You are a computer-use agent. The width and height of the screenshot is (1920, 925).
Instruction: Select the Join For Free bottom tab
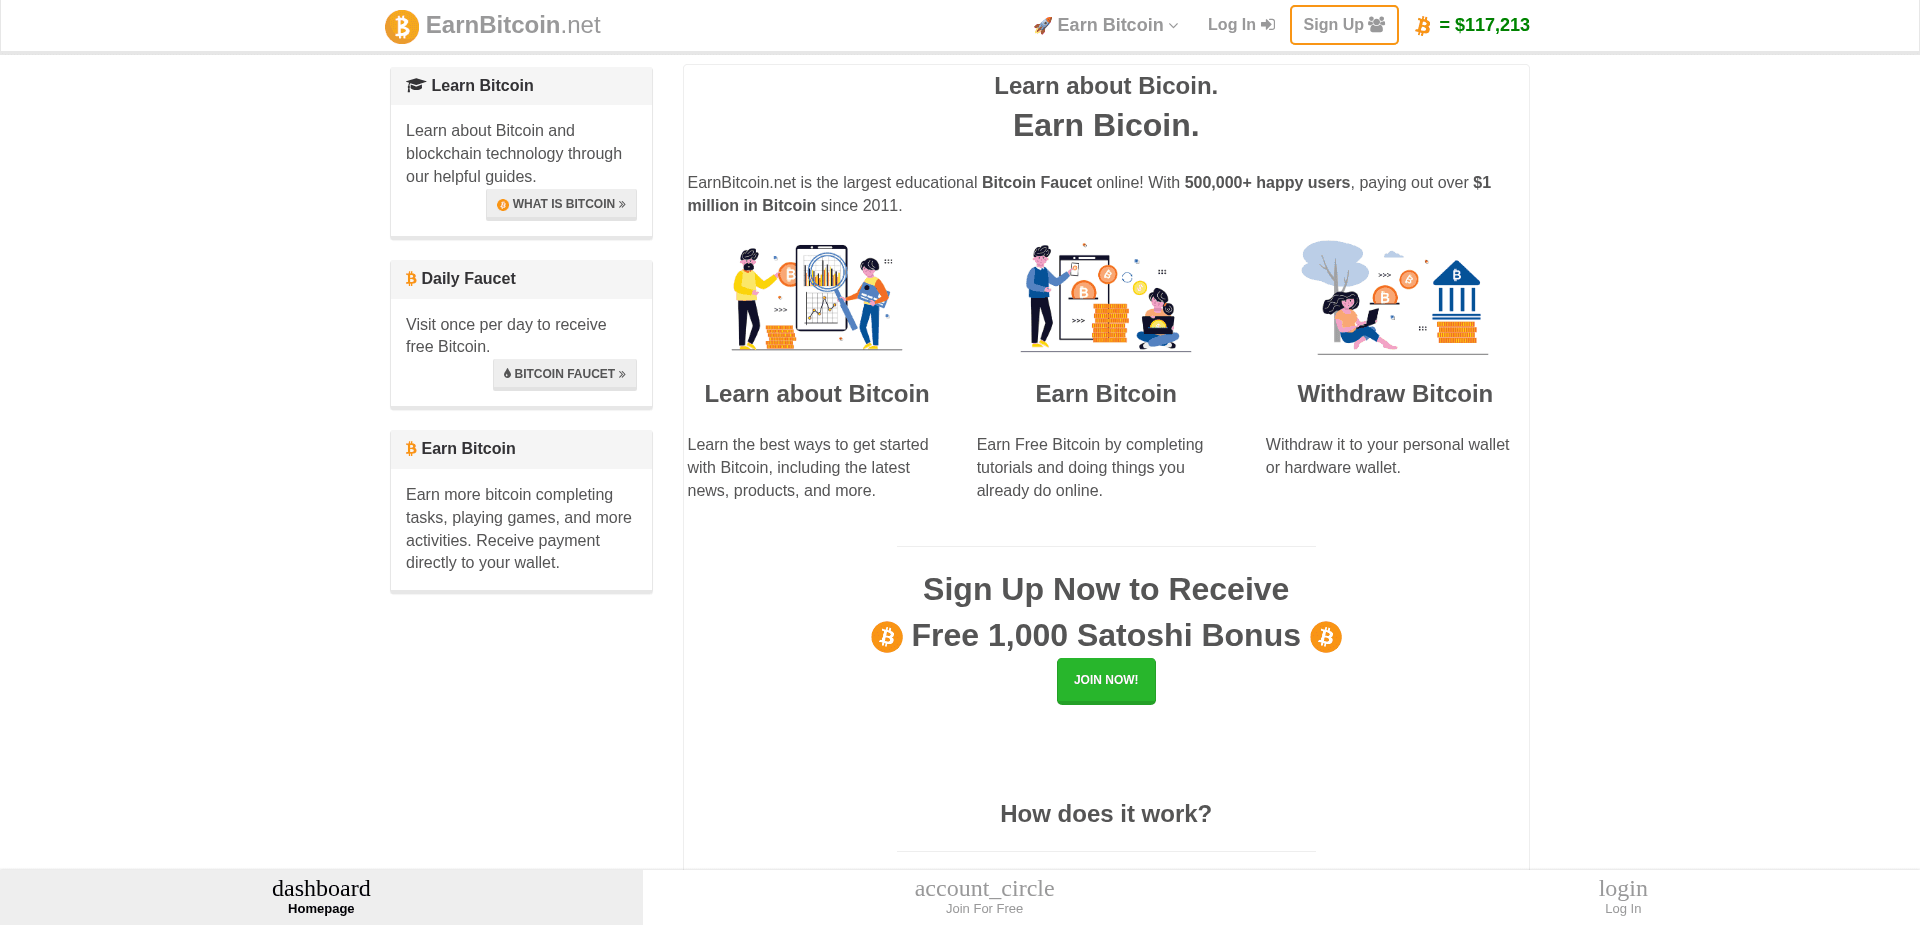pyautogui.click(x=984, y=897)
